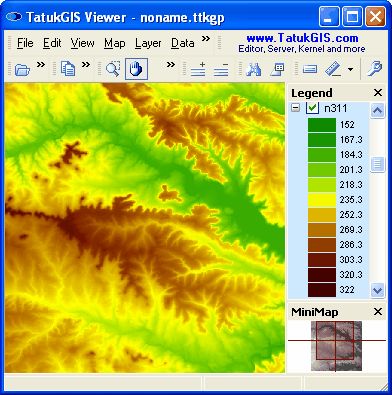The width and height of the screenshot is (392, 395).
Task: Toggle the n311 layer checkbox
Action: click(x=312, y=108)
